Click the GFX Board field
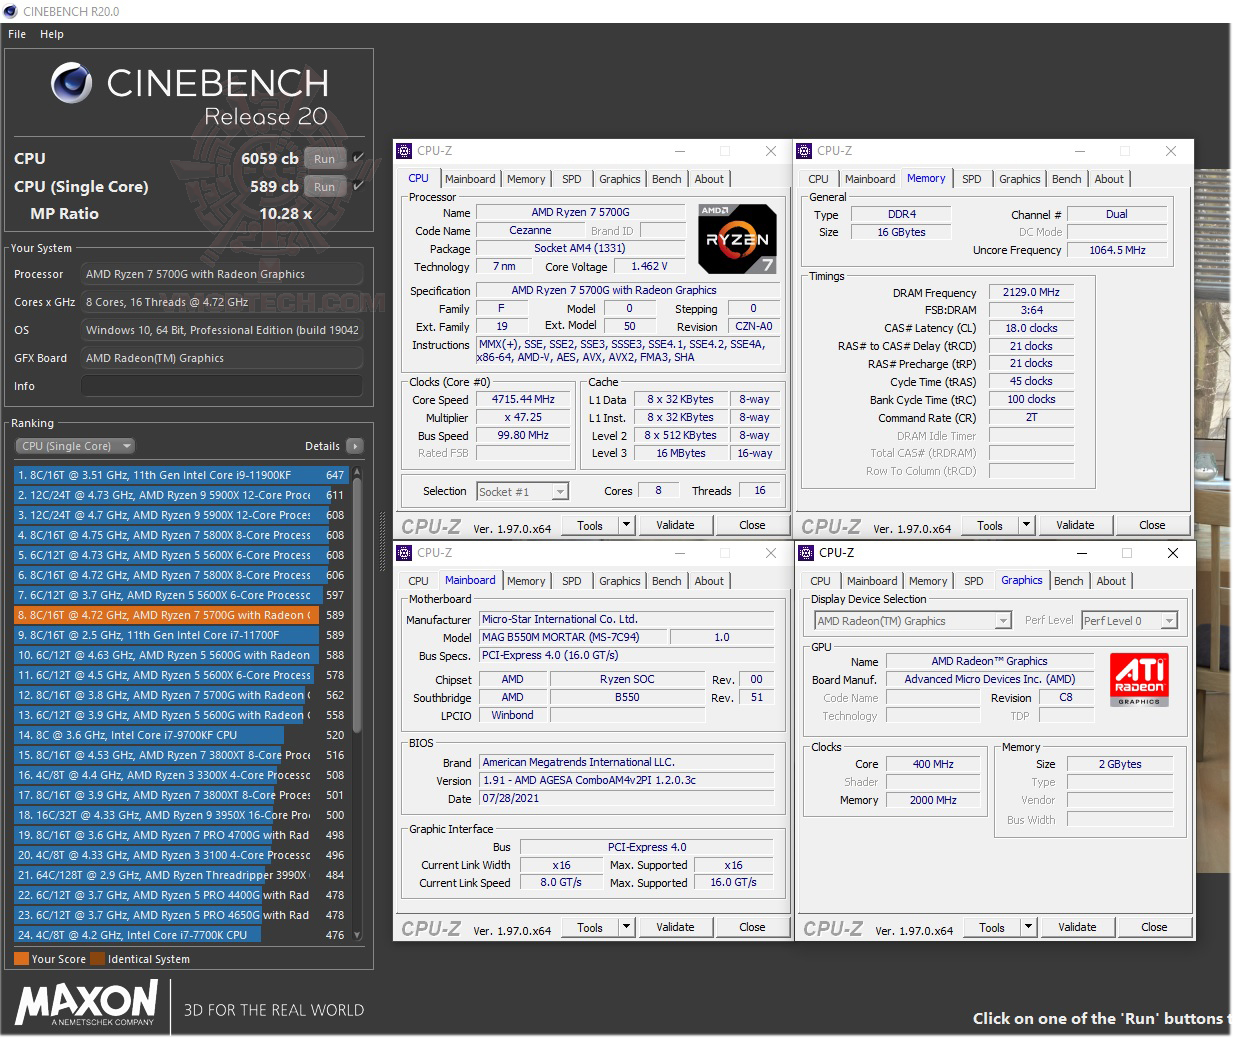Screen dimensions: 1233x1038 tap(221, 358)
